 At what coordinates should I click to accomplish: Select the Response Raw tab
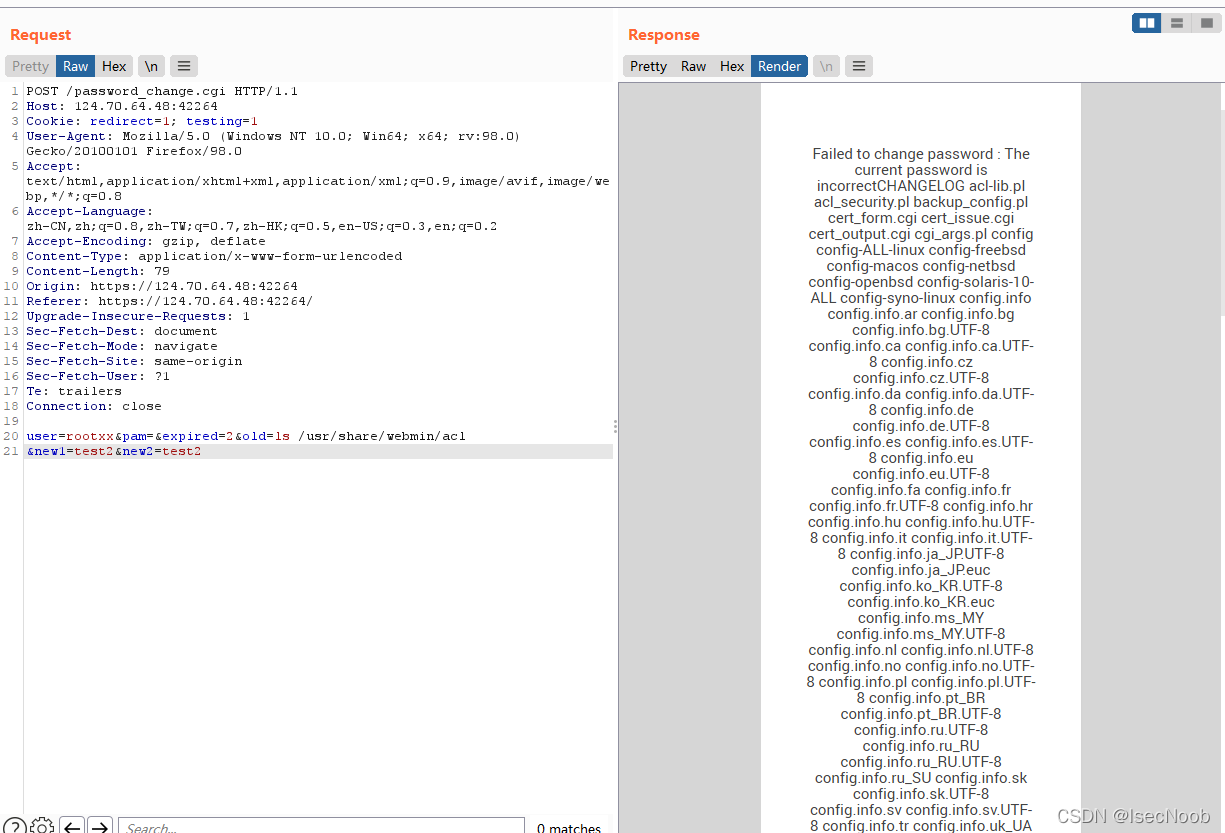click(693, 66)
